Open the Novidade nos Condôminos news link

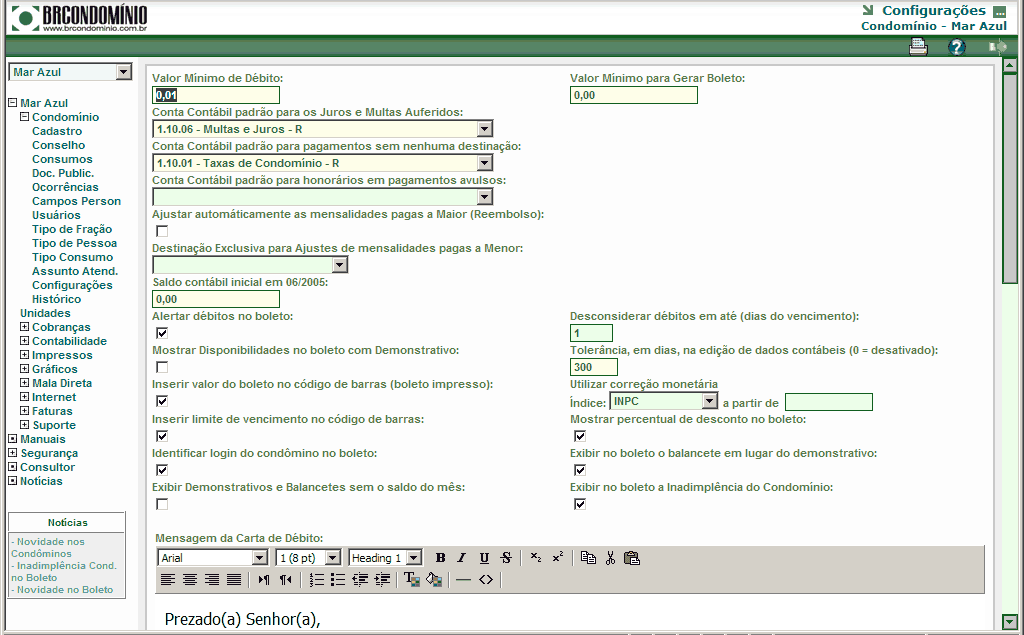(48, 547)
